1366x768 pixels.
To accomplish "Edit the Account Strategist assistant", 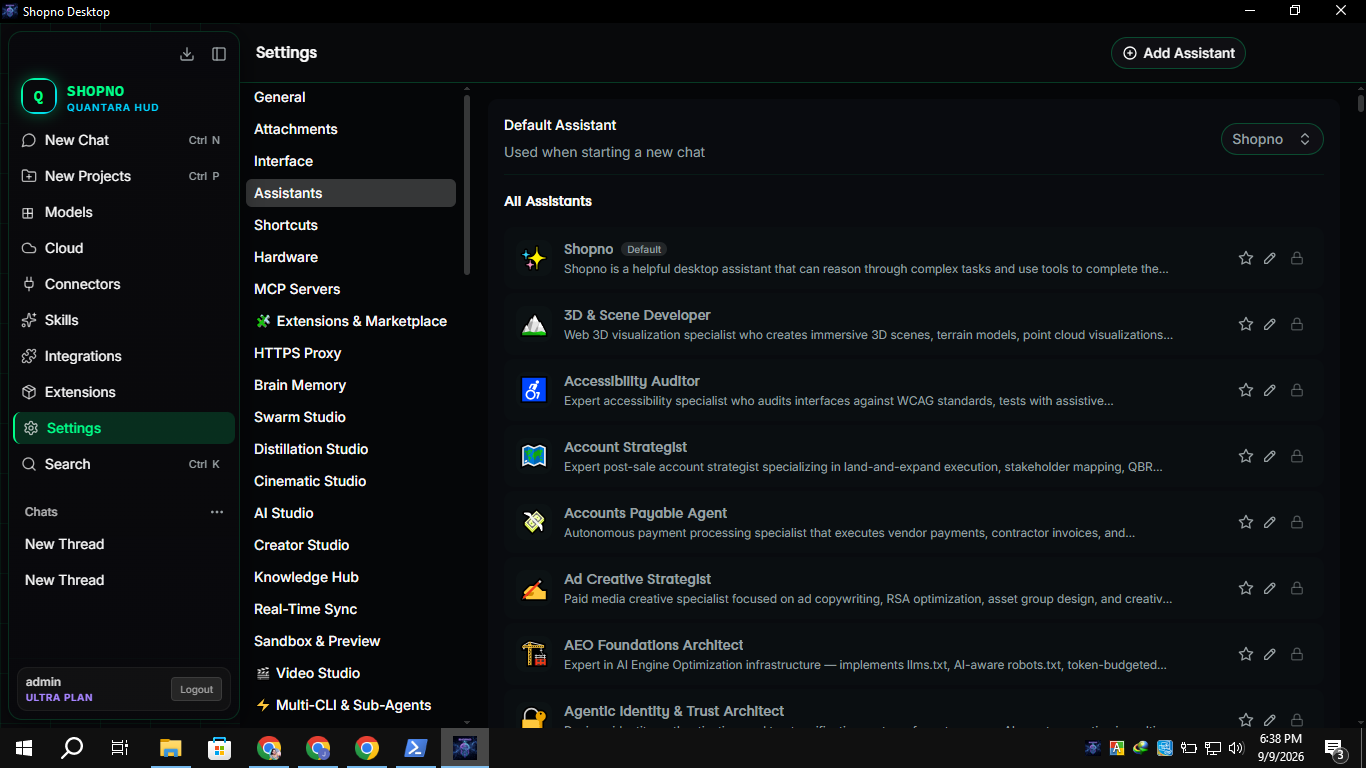I will click(x=1270, y=456).
